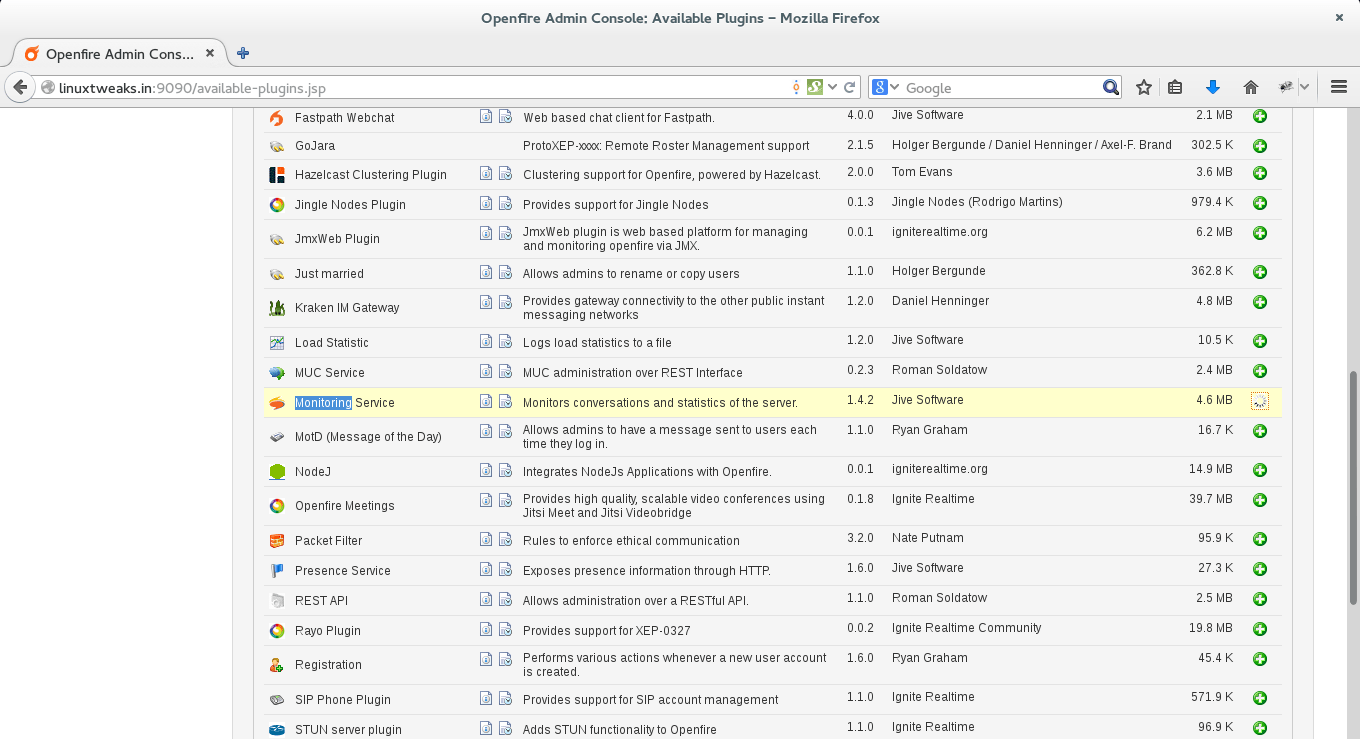Install the SIP Phone Plugin
Screen dimensions: 1360x739
click(1260, 699)
